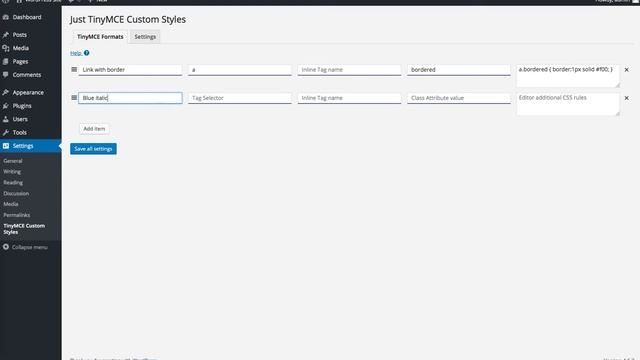Open Discussion settings submenu
The image size is (640, 360).
16,193
